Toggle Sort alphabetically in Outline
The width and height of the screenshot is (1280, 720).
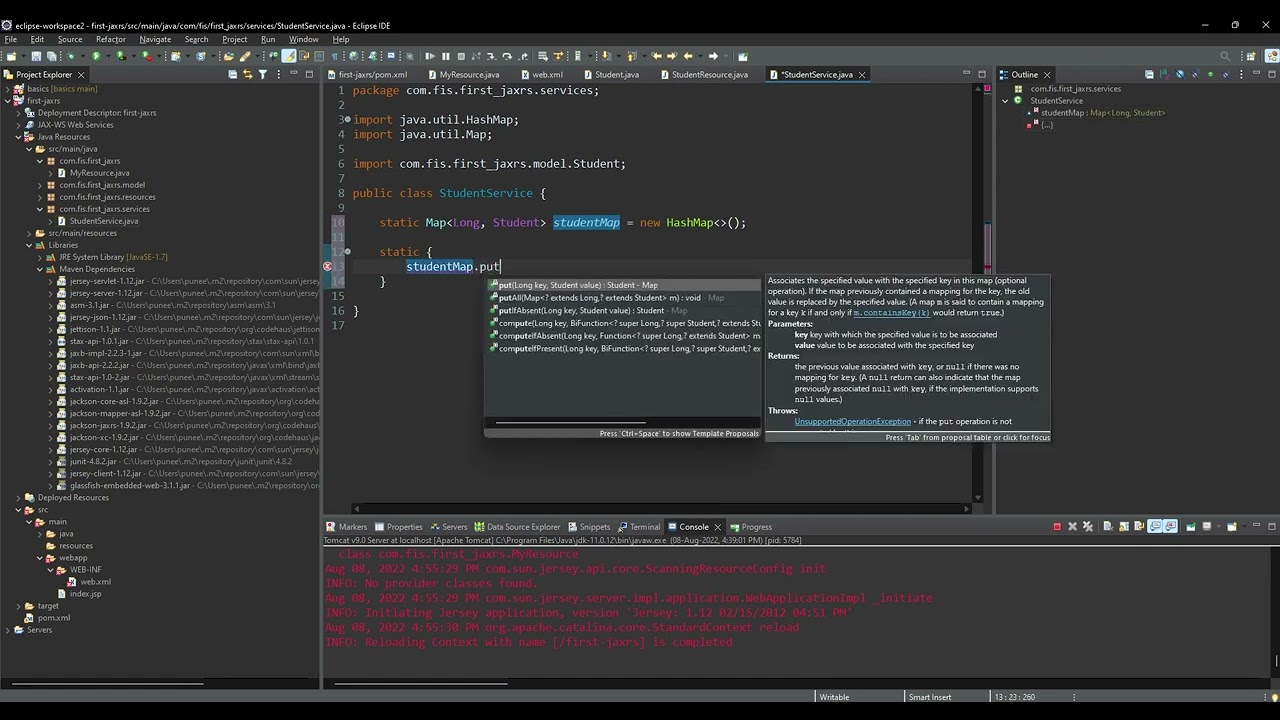coord(1165,75)
